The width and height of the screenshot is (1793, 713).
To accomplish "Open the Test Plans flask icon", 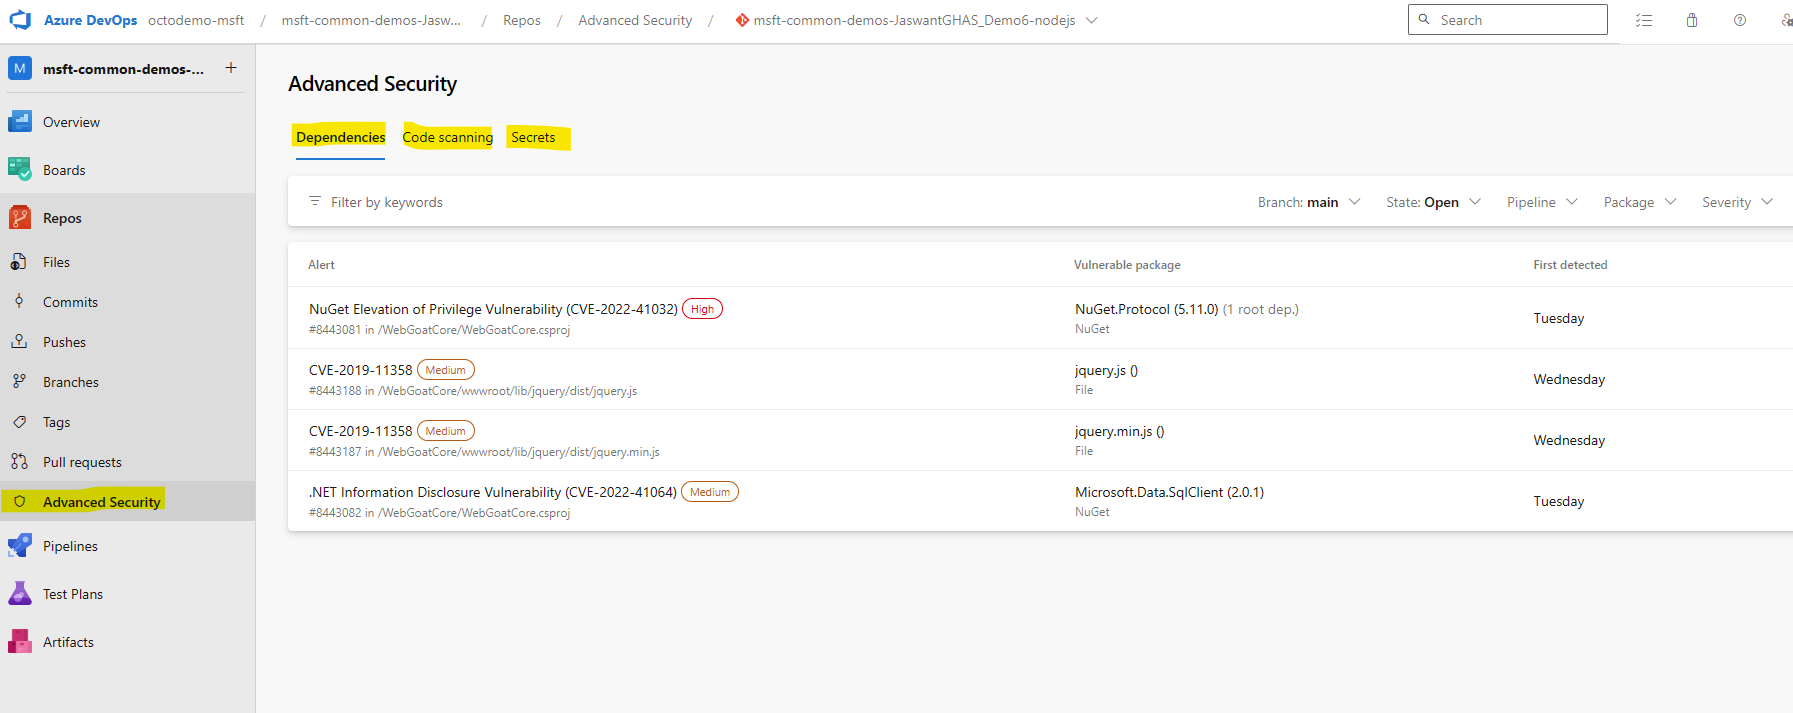I will pos(20,594).
